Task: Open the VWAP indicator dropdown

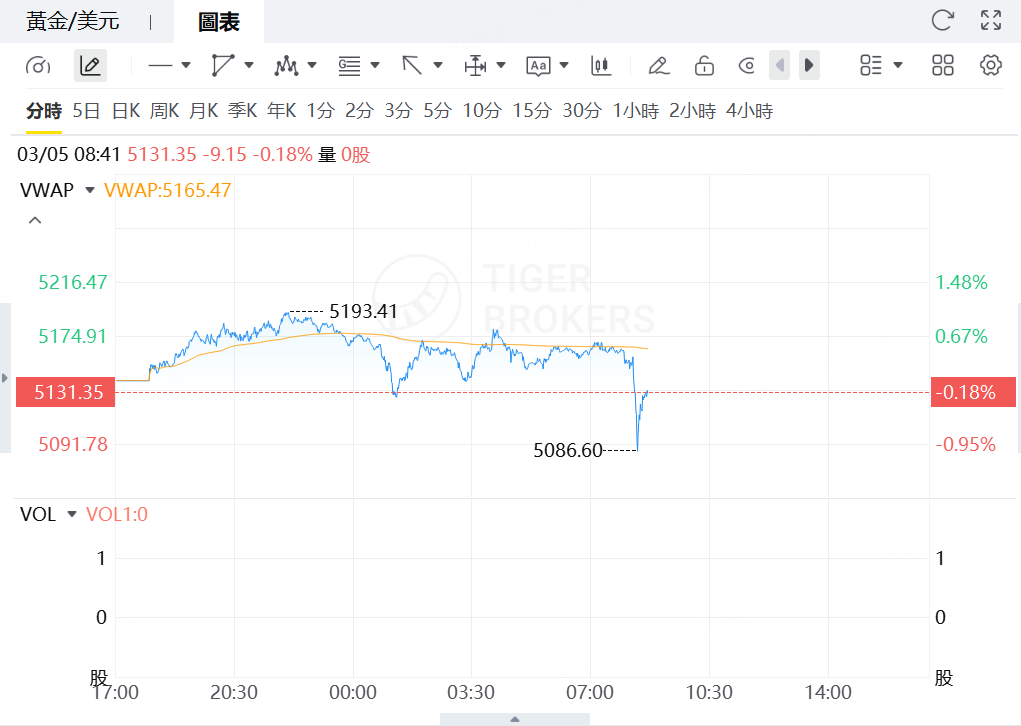Action: point(90,190)
